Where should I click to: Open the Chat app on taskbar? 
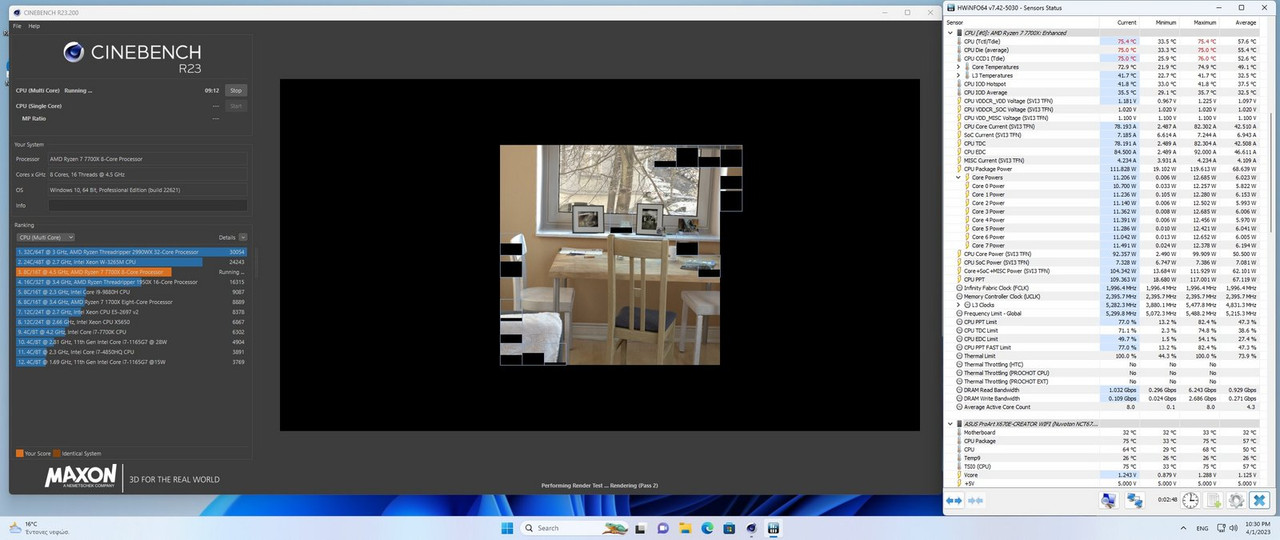click(662, 527)
